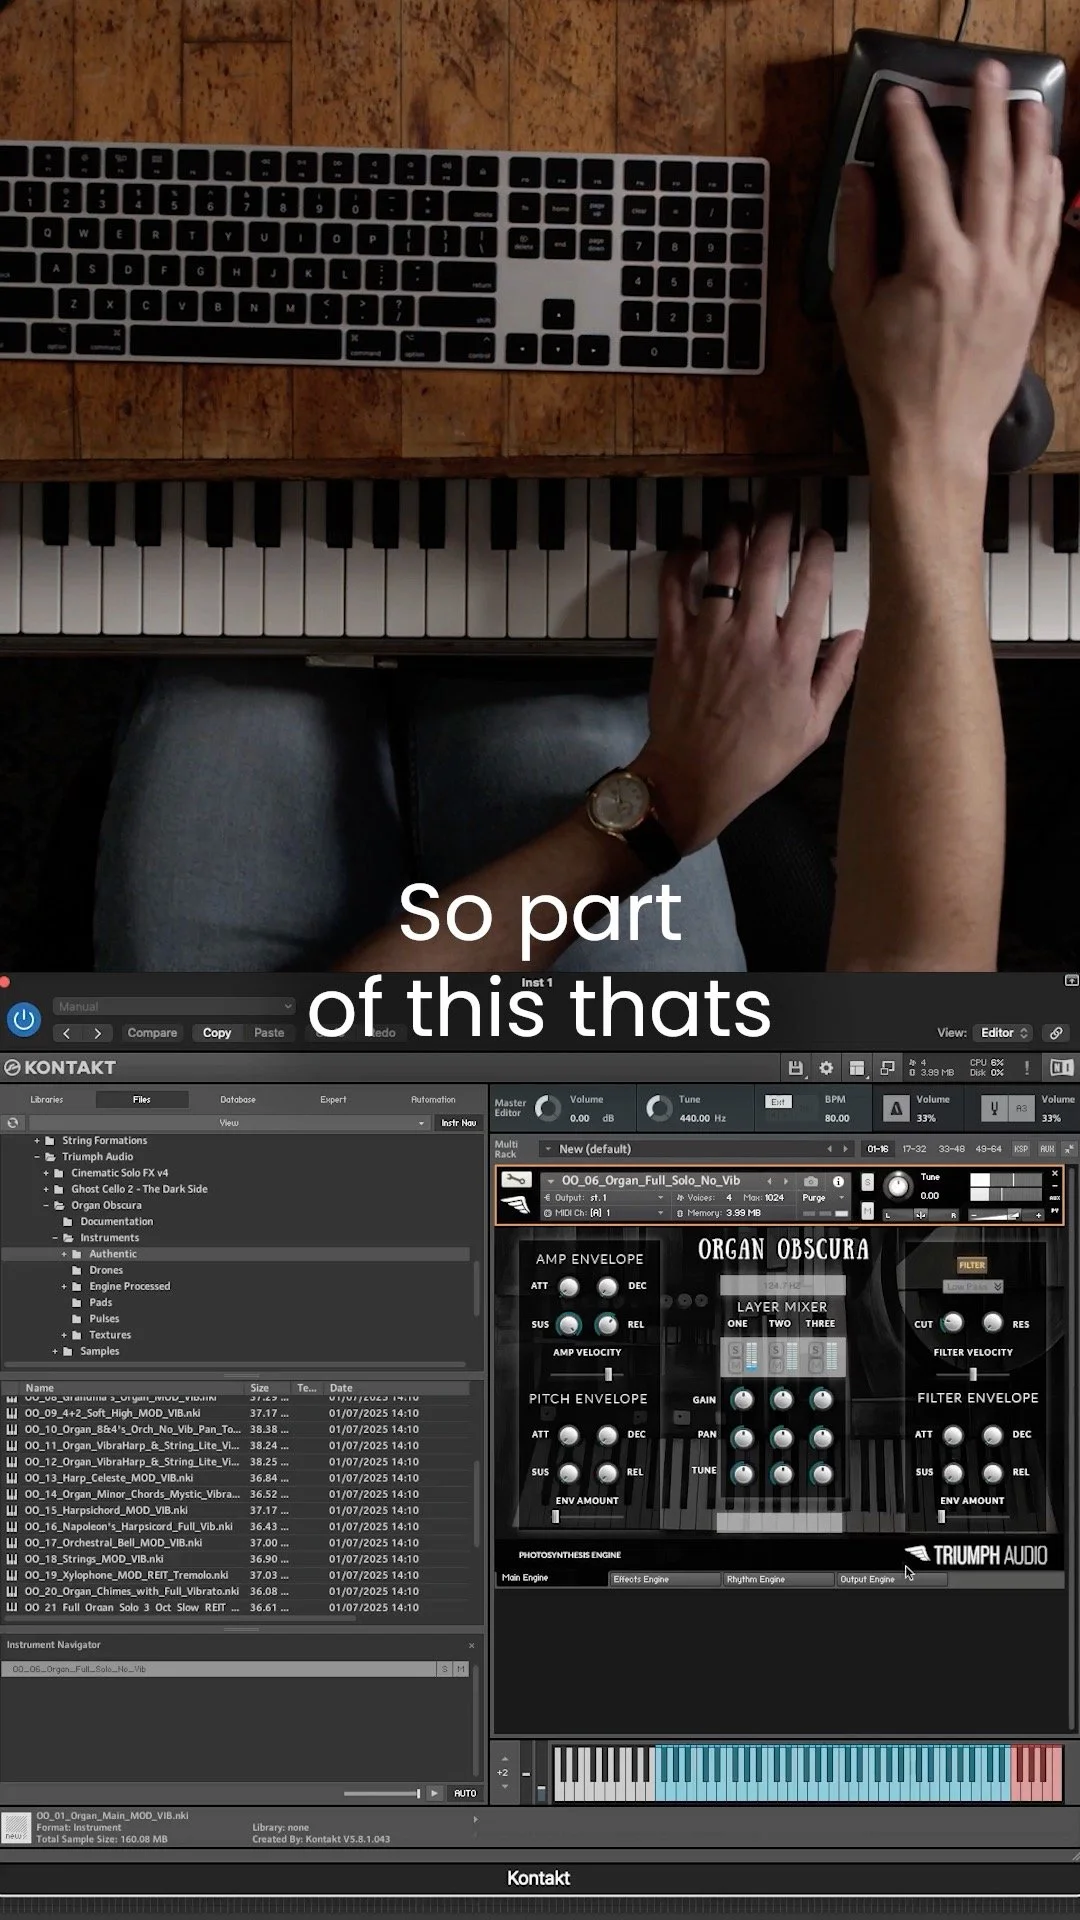Viewport: 1080px width, 1920px height.
Task: Go to next preset arrow in plugin header
Action: click(97, 1033)
